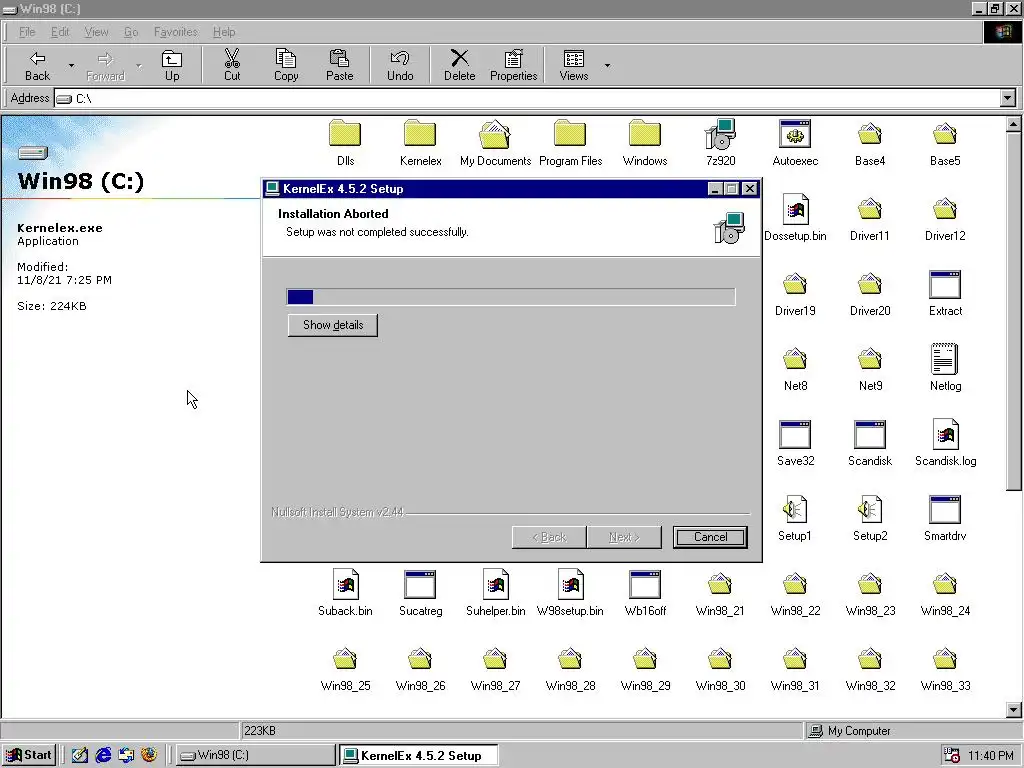Select the Win98_25 cabinet file

pyautogui.click(x=345, y=669)
